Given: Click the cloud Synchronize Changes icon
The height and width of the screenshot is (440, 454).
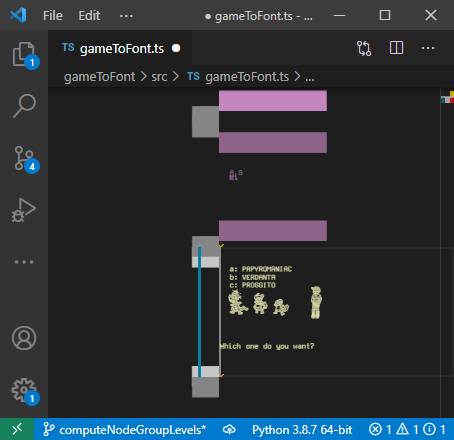Looking at the screenshot, I should click(229, 430).
